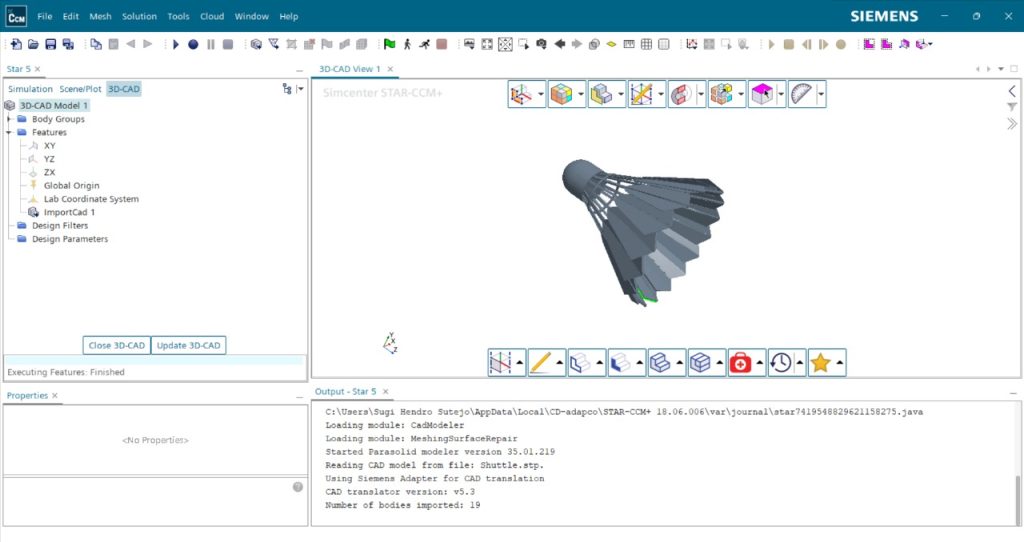Click the open folder load simulation icon
The height and width of the screenshot is (542, 1024).
pos(33,44)
